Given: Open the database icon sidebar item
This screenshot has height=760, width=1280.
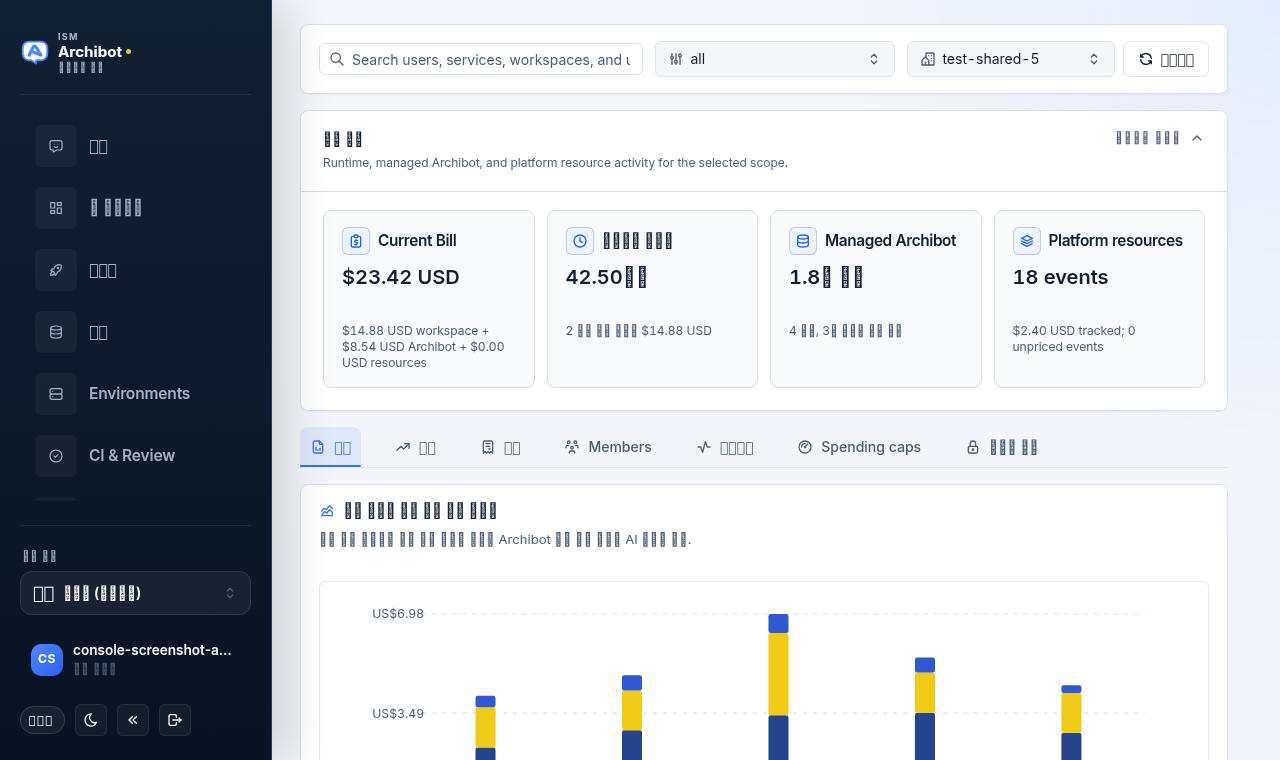Looking at the screenshot, I should pyautogui.click(x=56, y=332).
